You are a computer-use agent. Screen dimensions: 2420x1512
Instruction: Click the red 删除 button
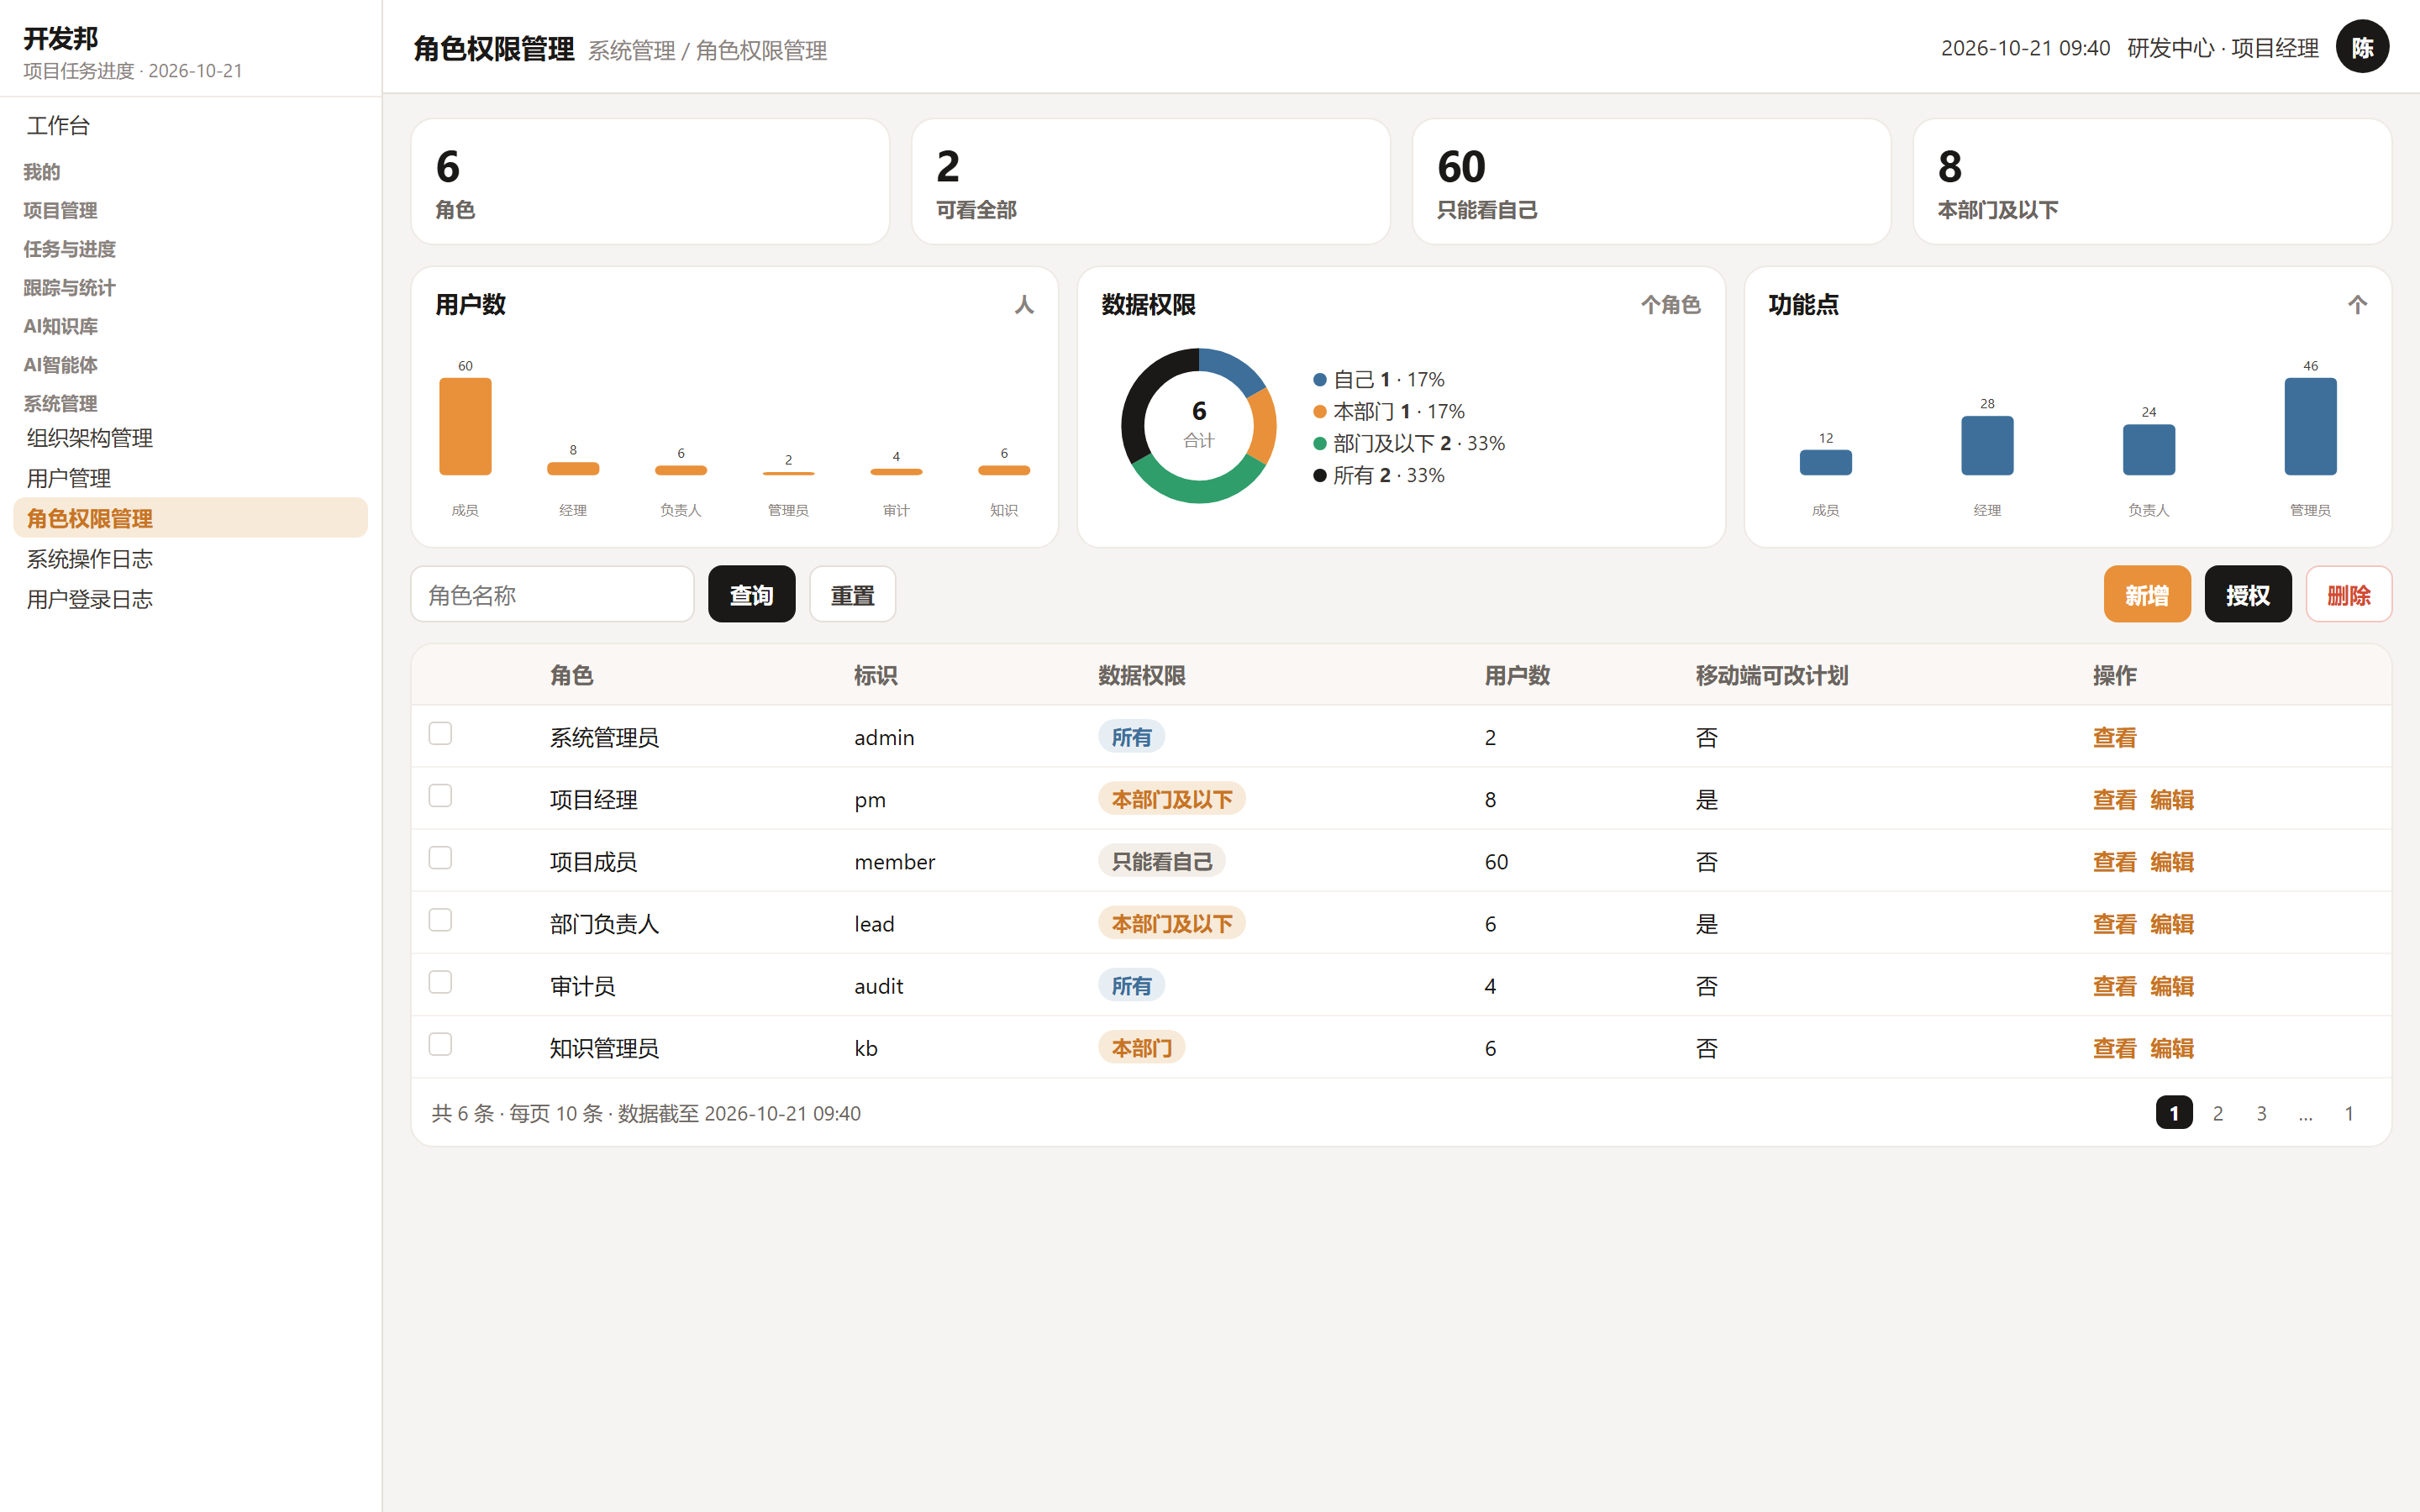coord(2348,595)
